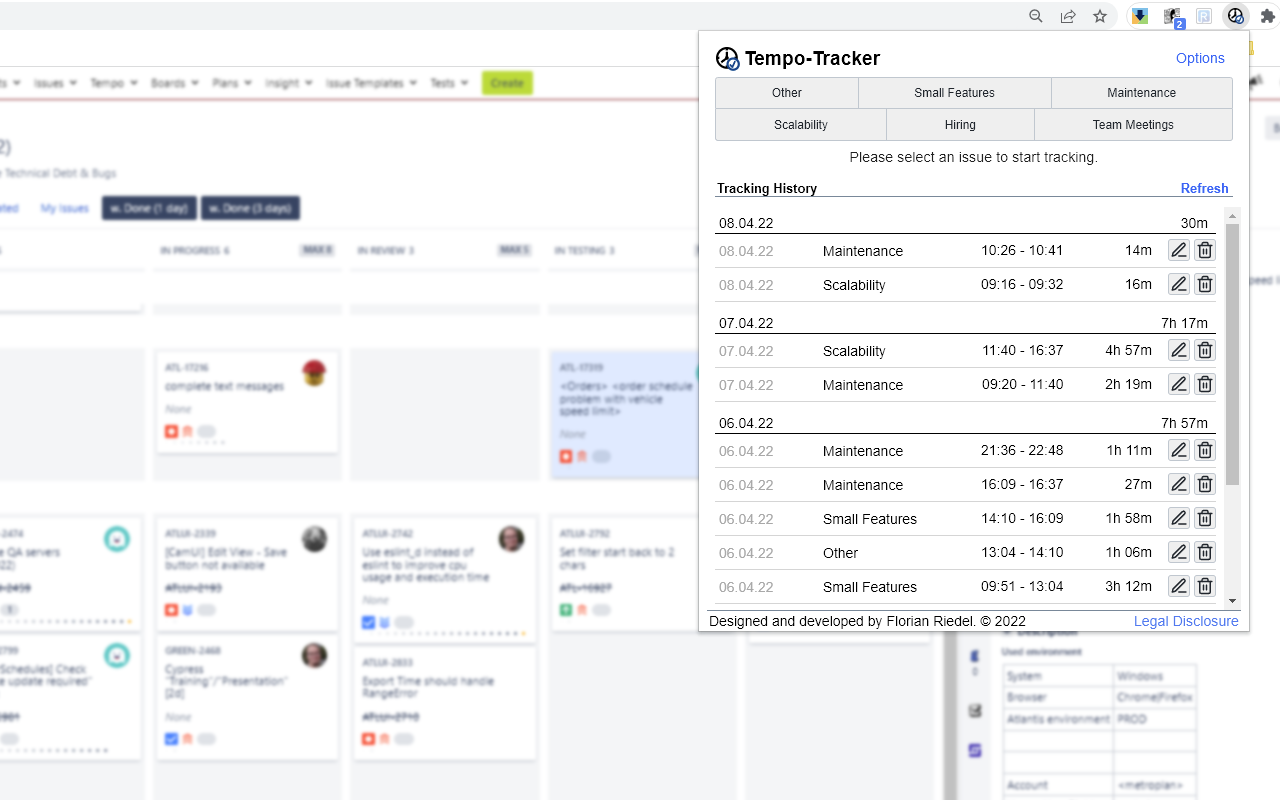Delete the 09:16 - 09:32 Scalability entry
The width and height of the screenshot is (1280, 800).
tap(1205, 285)
